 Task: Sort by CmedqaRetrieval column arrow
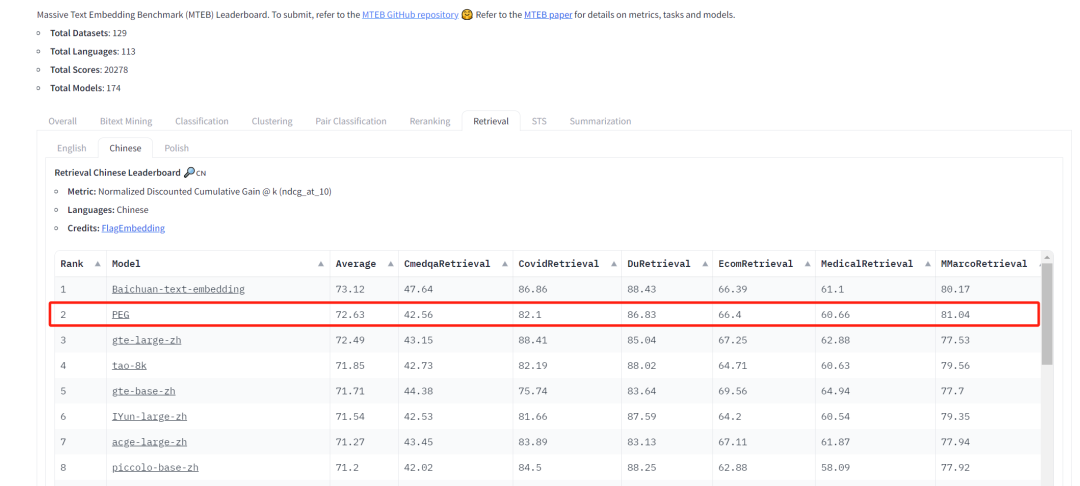503,264
